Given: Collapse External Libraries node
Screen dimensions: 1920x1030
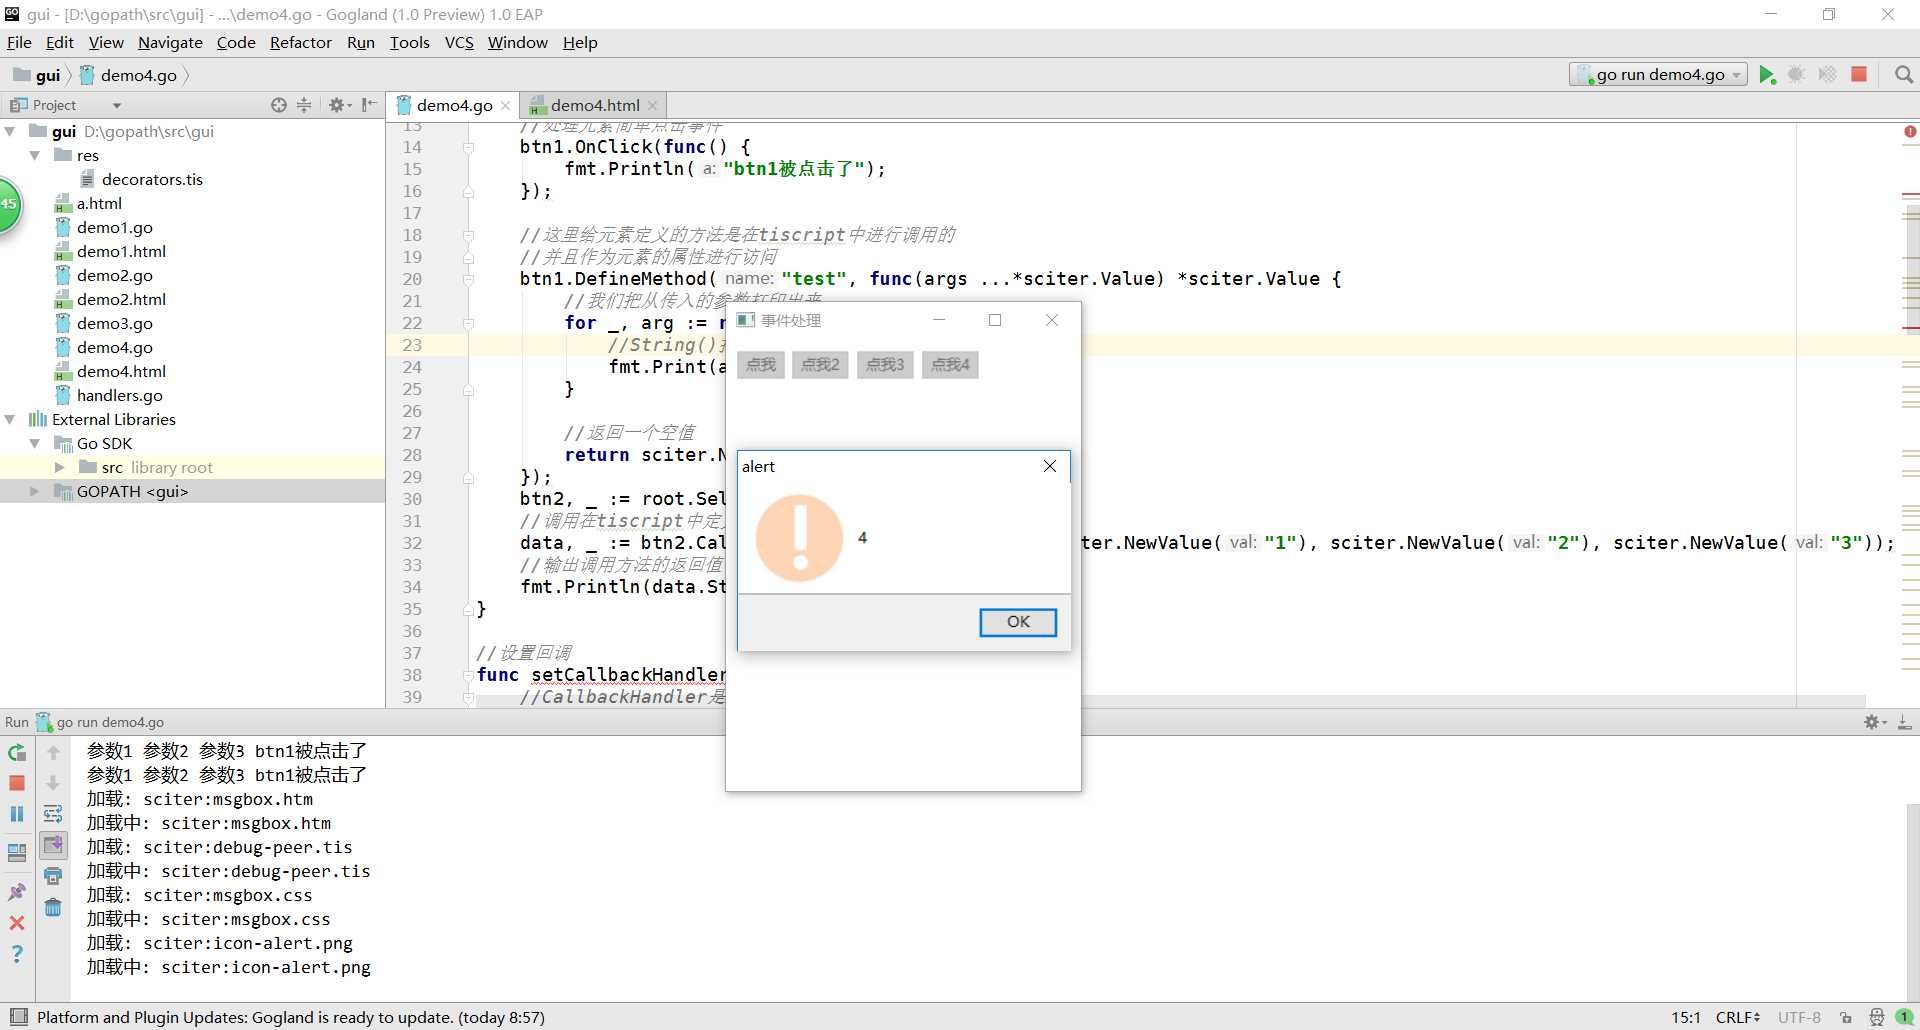Looking at the screenshot, I should tap(10, 419).
